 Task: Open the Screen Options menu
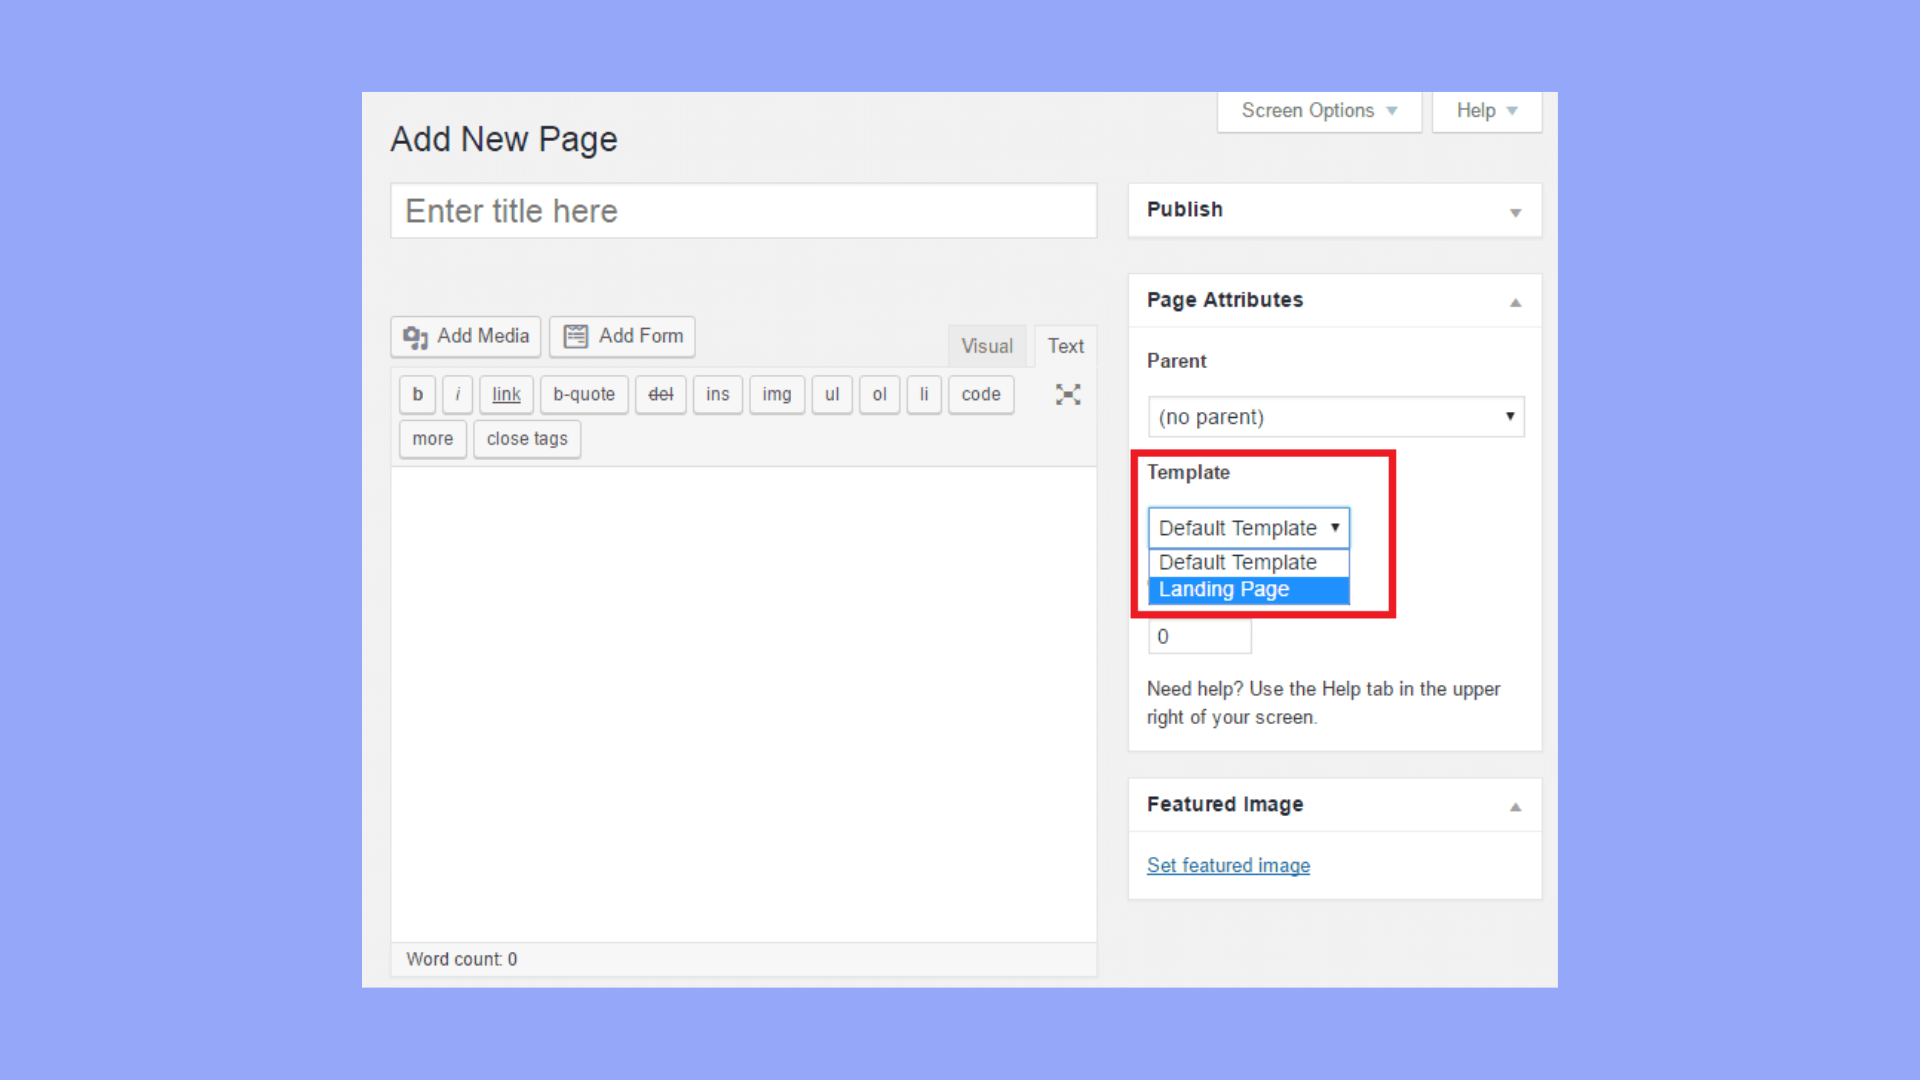(1318, 111)
